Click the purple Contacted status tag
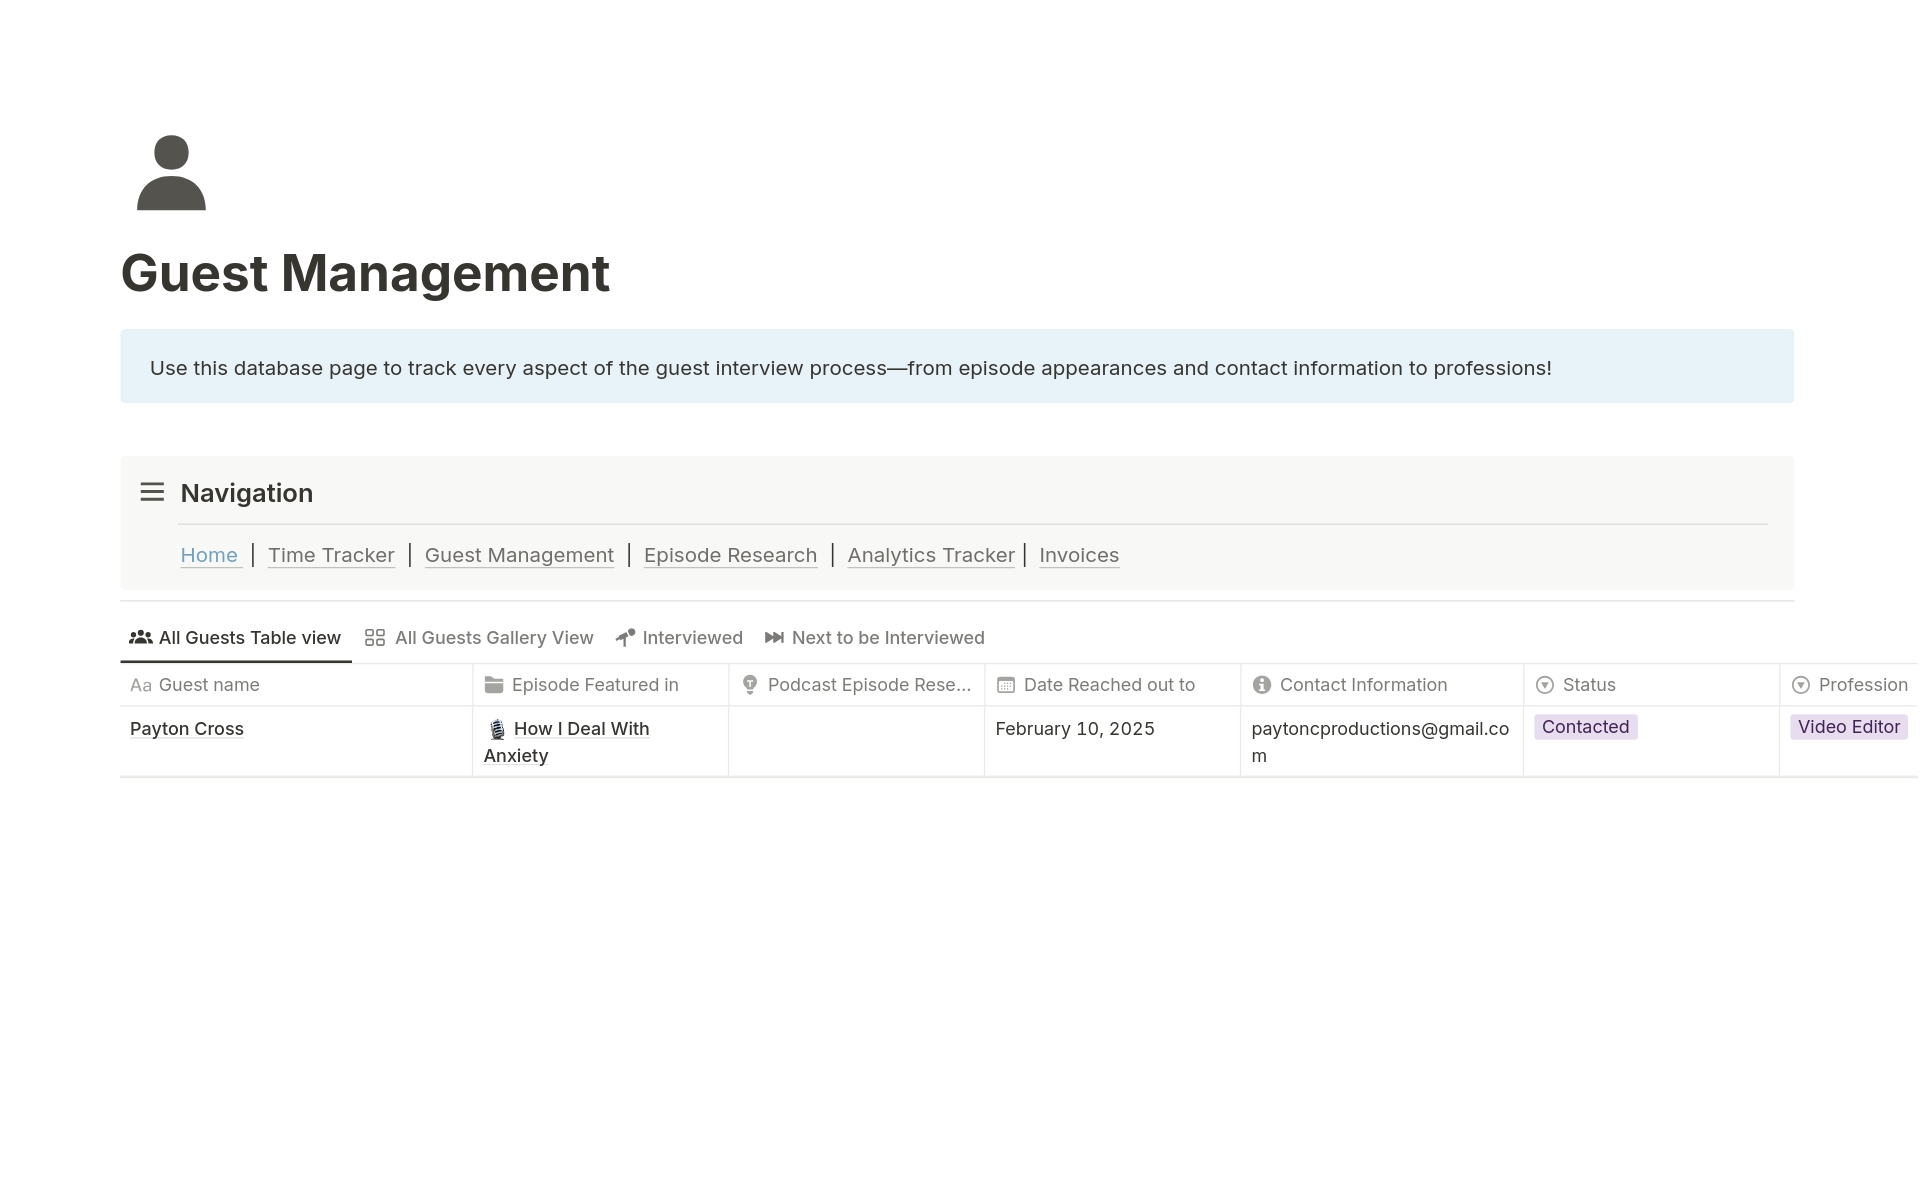The image size is (1920, 1199). click(1585, 727)
